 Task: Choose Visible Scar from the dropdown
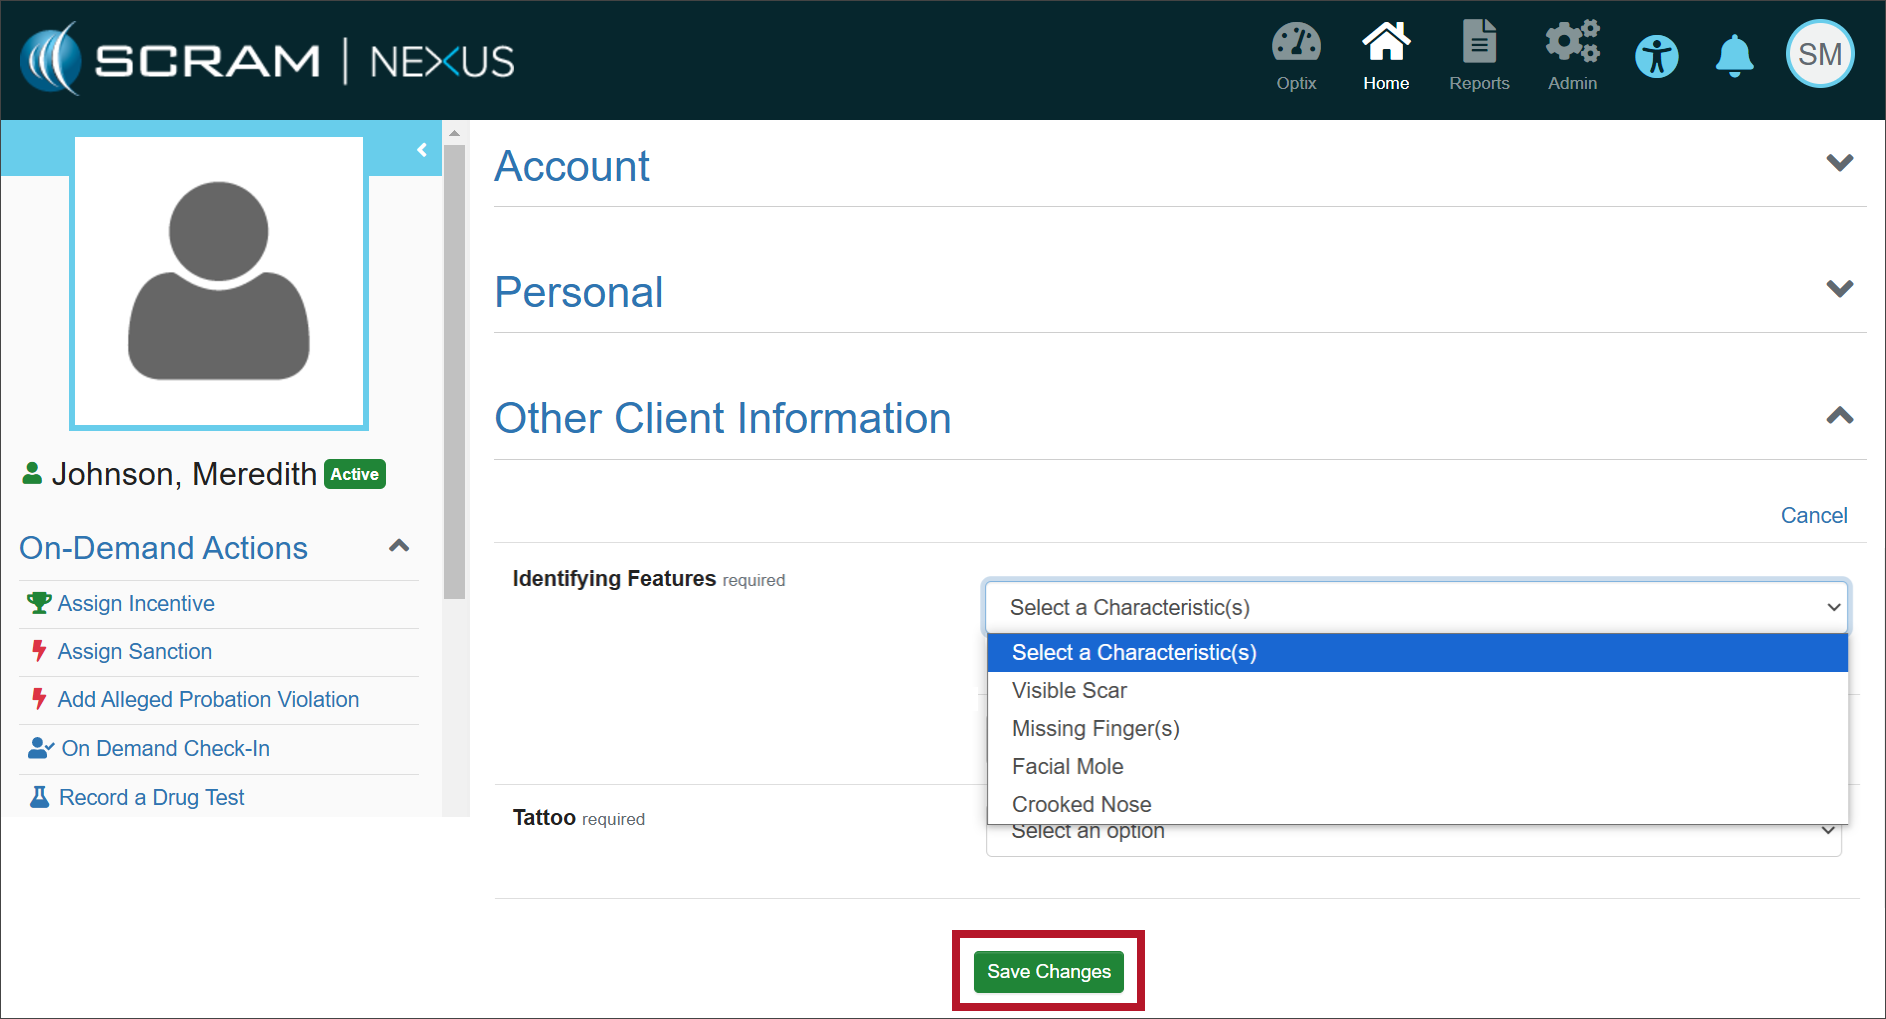[x=1069, y=691]
